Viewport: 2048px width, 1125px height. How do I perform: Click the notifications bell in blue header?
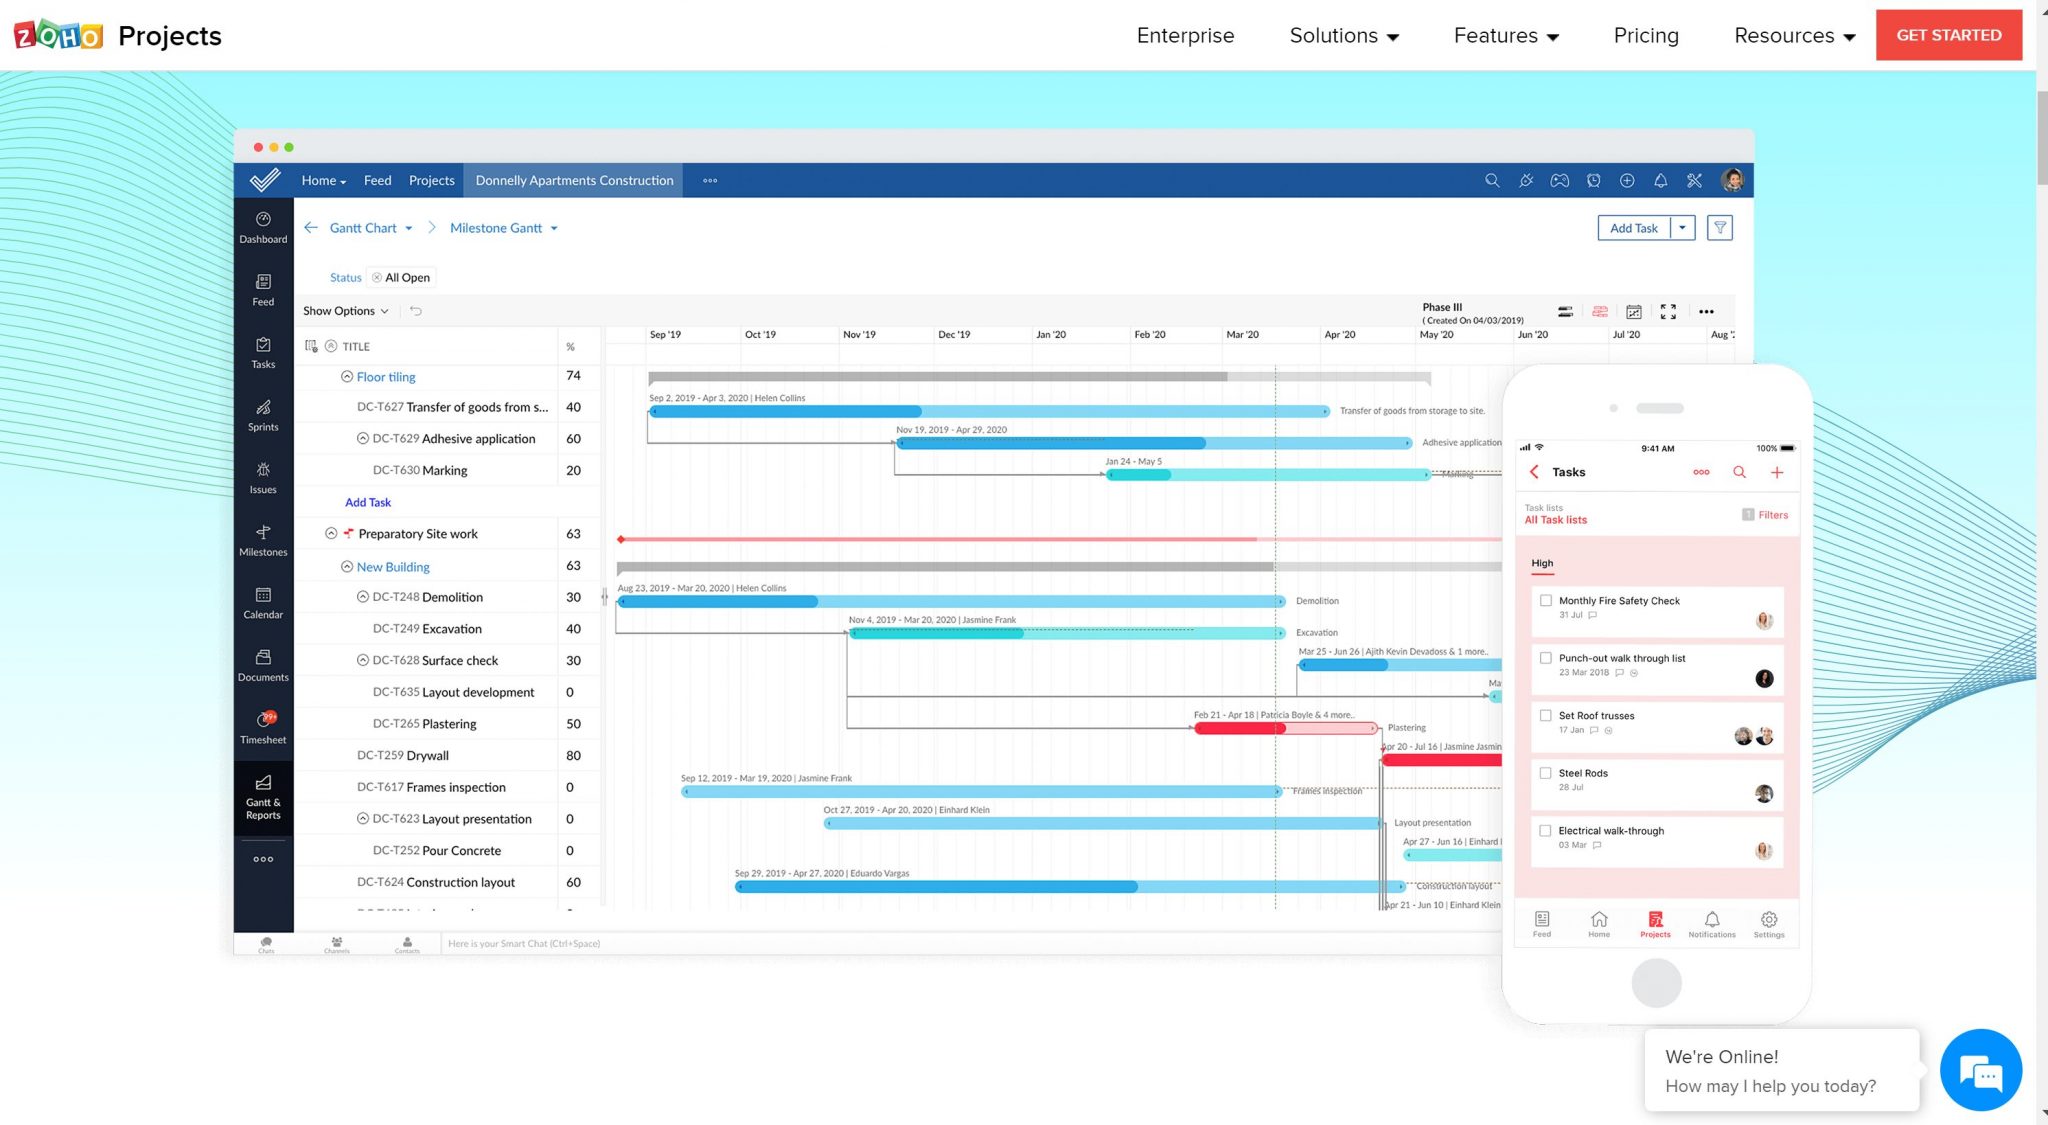[x=1660, y=180]
